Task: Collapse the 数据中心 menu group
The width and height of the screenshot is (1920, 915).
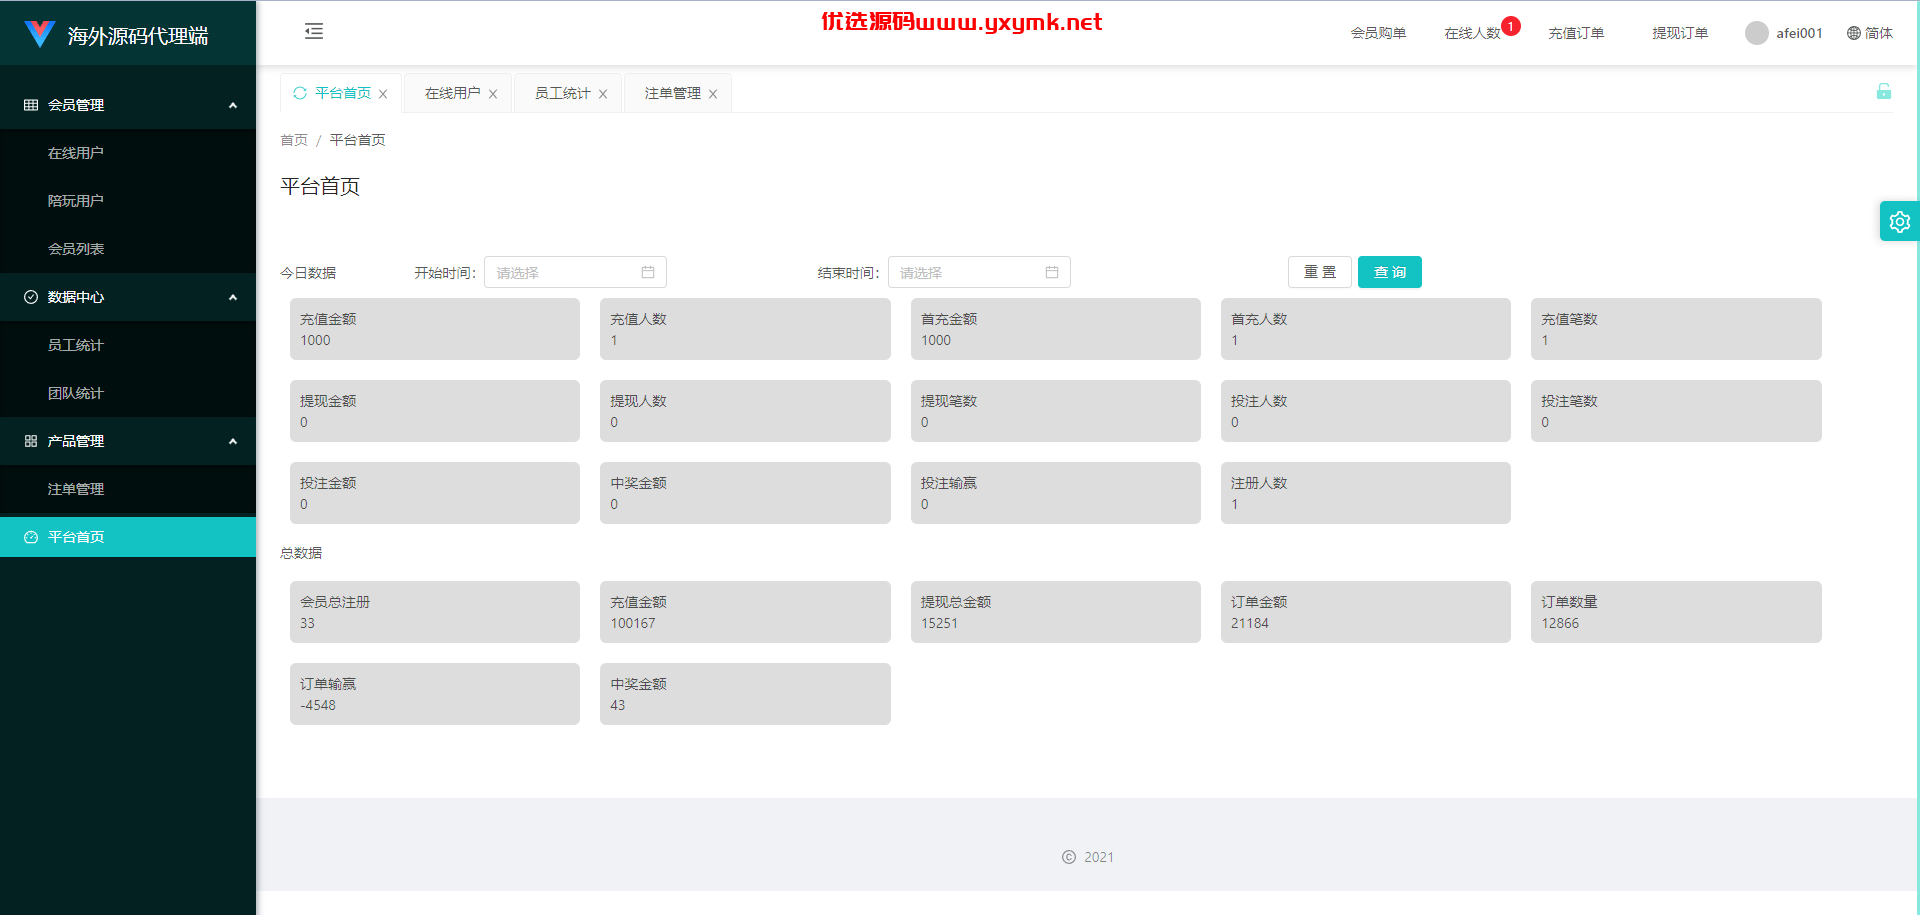Action: 128,297
